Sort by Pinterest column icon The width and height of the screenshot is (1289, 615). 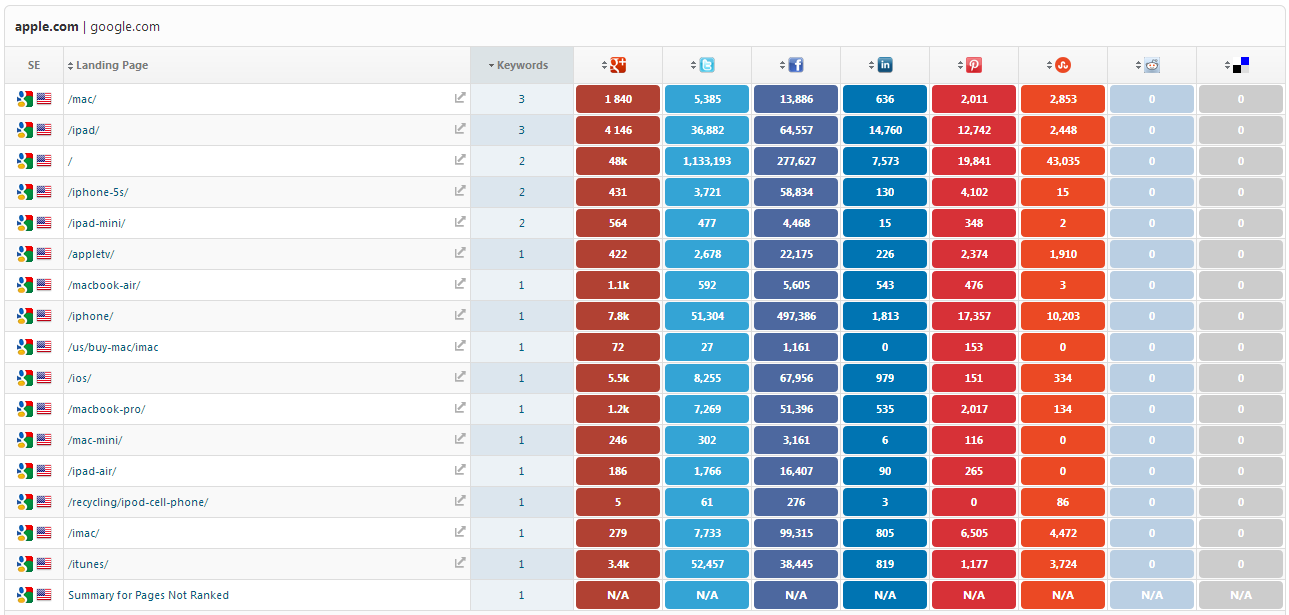pos(974,65)
